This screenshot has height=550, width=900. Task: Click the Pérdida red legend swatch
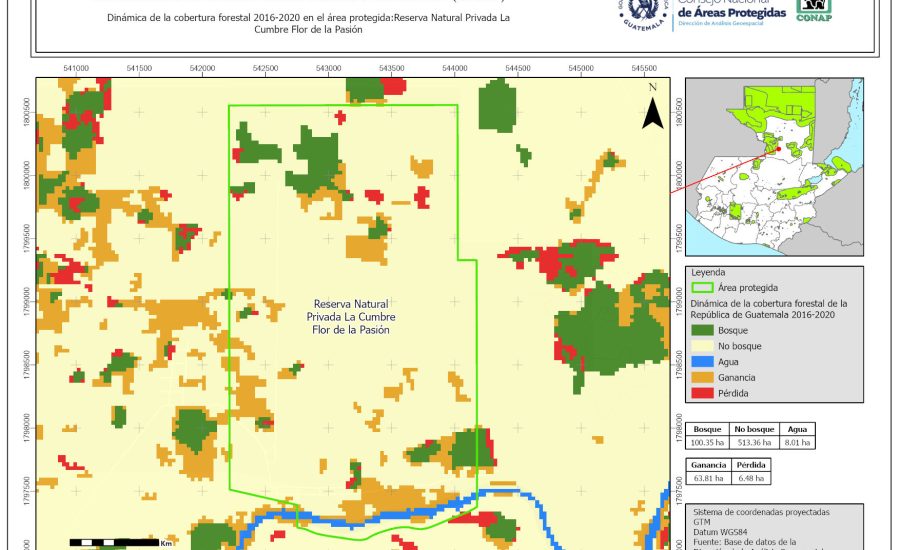click(x=704, y=393)
